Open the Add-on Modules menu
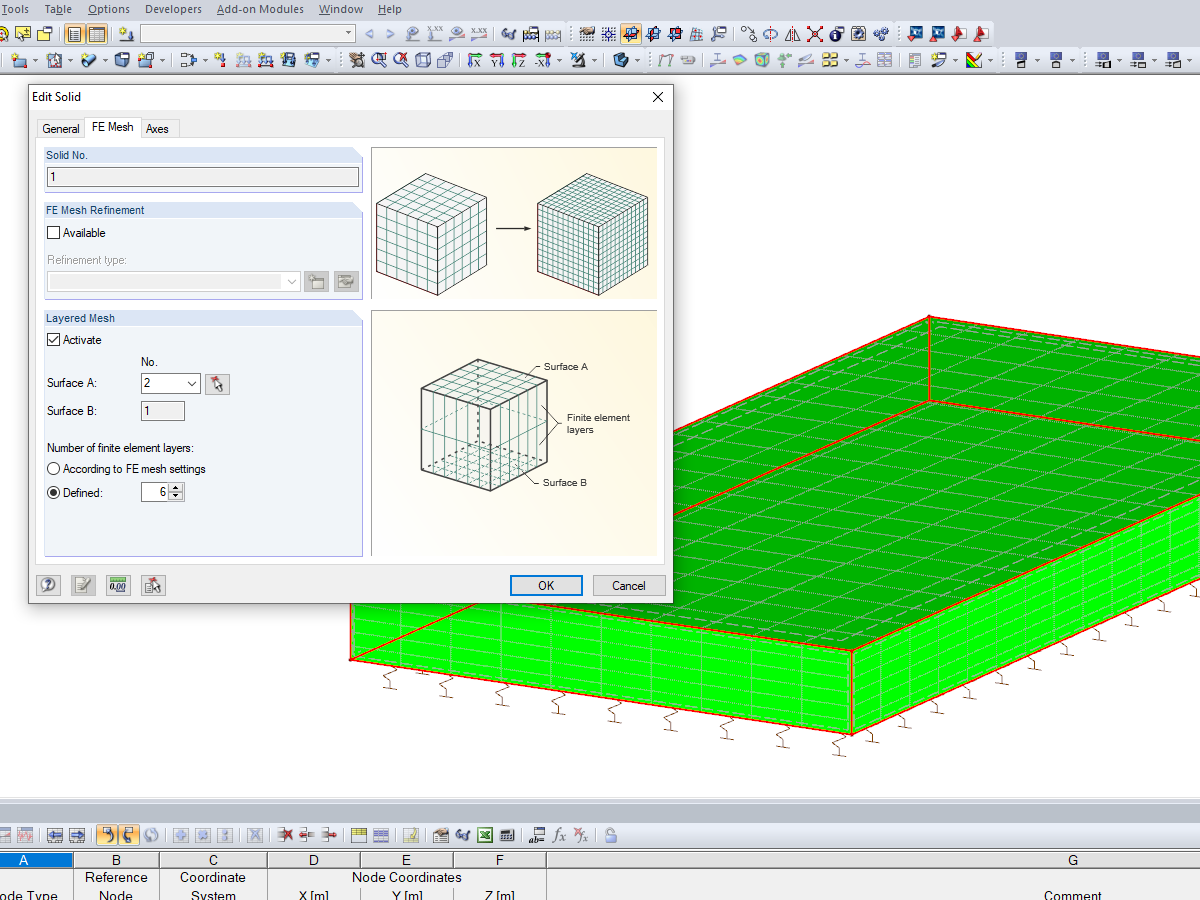1200x900 pixels. (x=260, y=9)
